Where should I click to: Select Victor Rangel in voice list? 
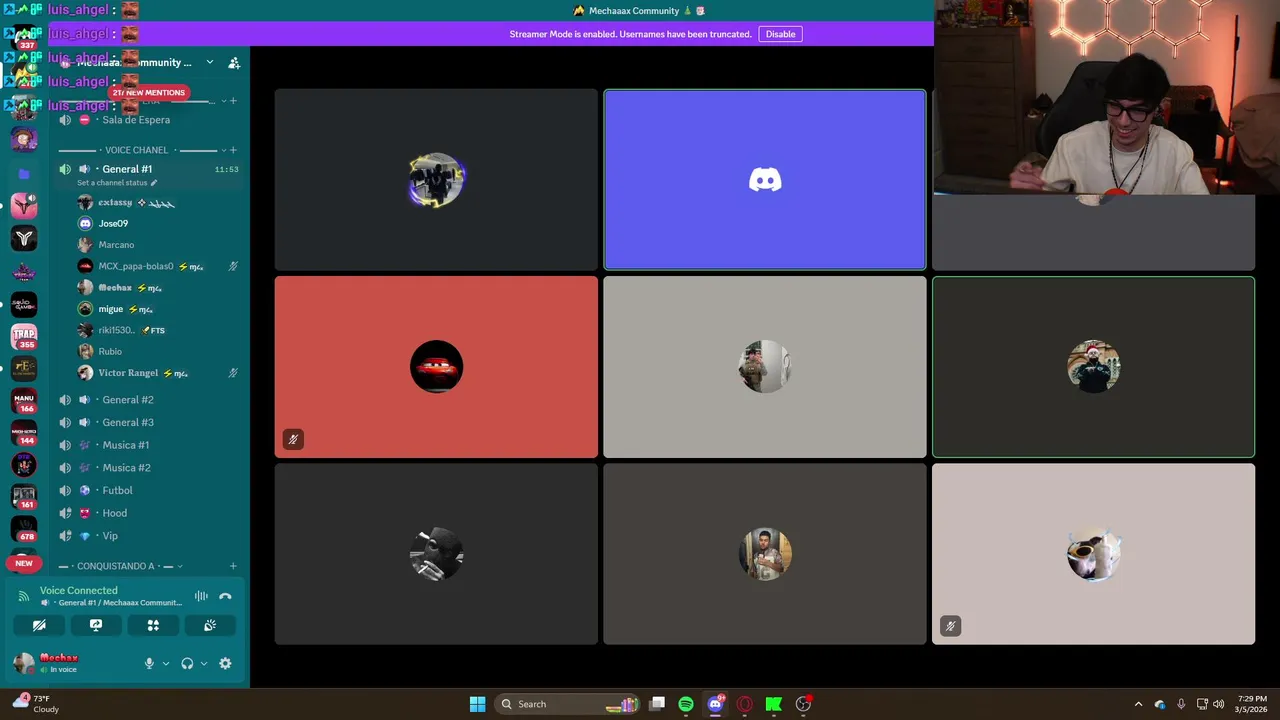click(128, 373)
